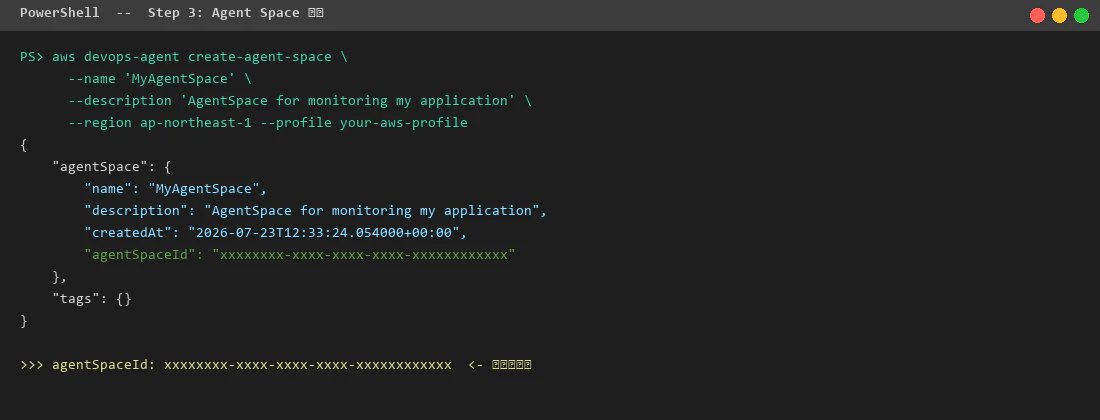This screenshot has height=420, width=1100.
Task: Click the "createdAt" timestamp line
Action: click(x=276, y=233)
